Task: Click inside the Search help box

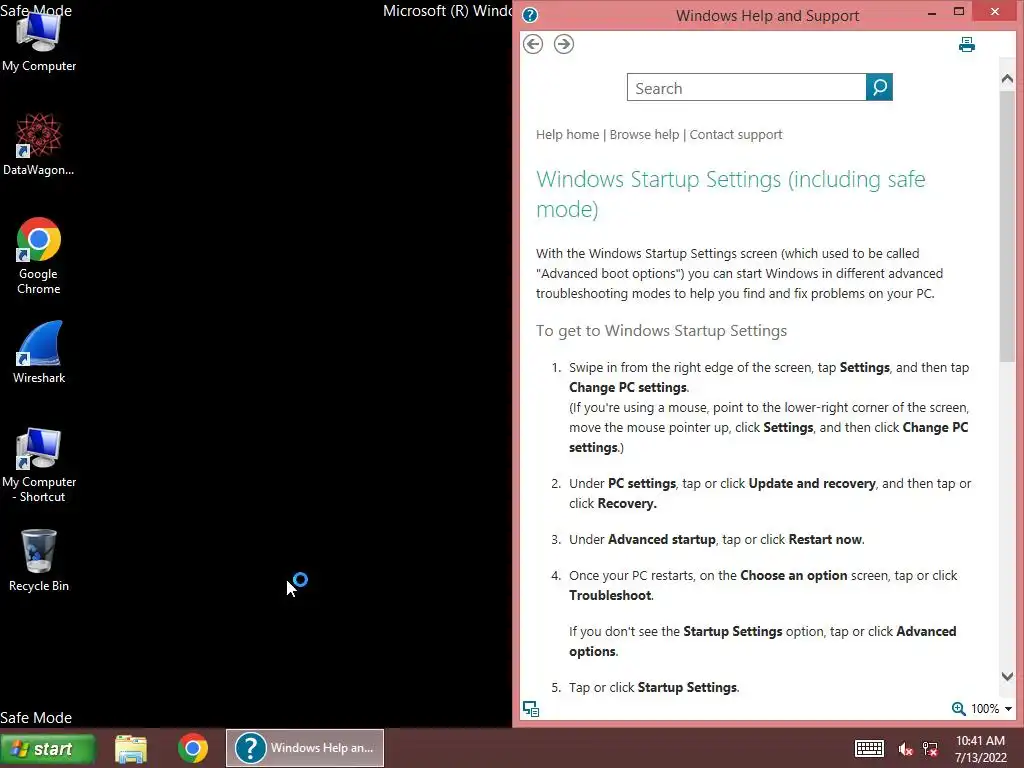Action: tap(746, 88)
